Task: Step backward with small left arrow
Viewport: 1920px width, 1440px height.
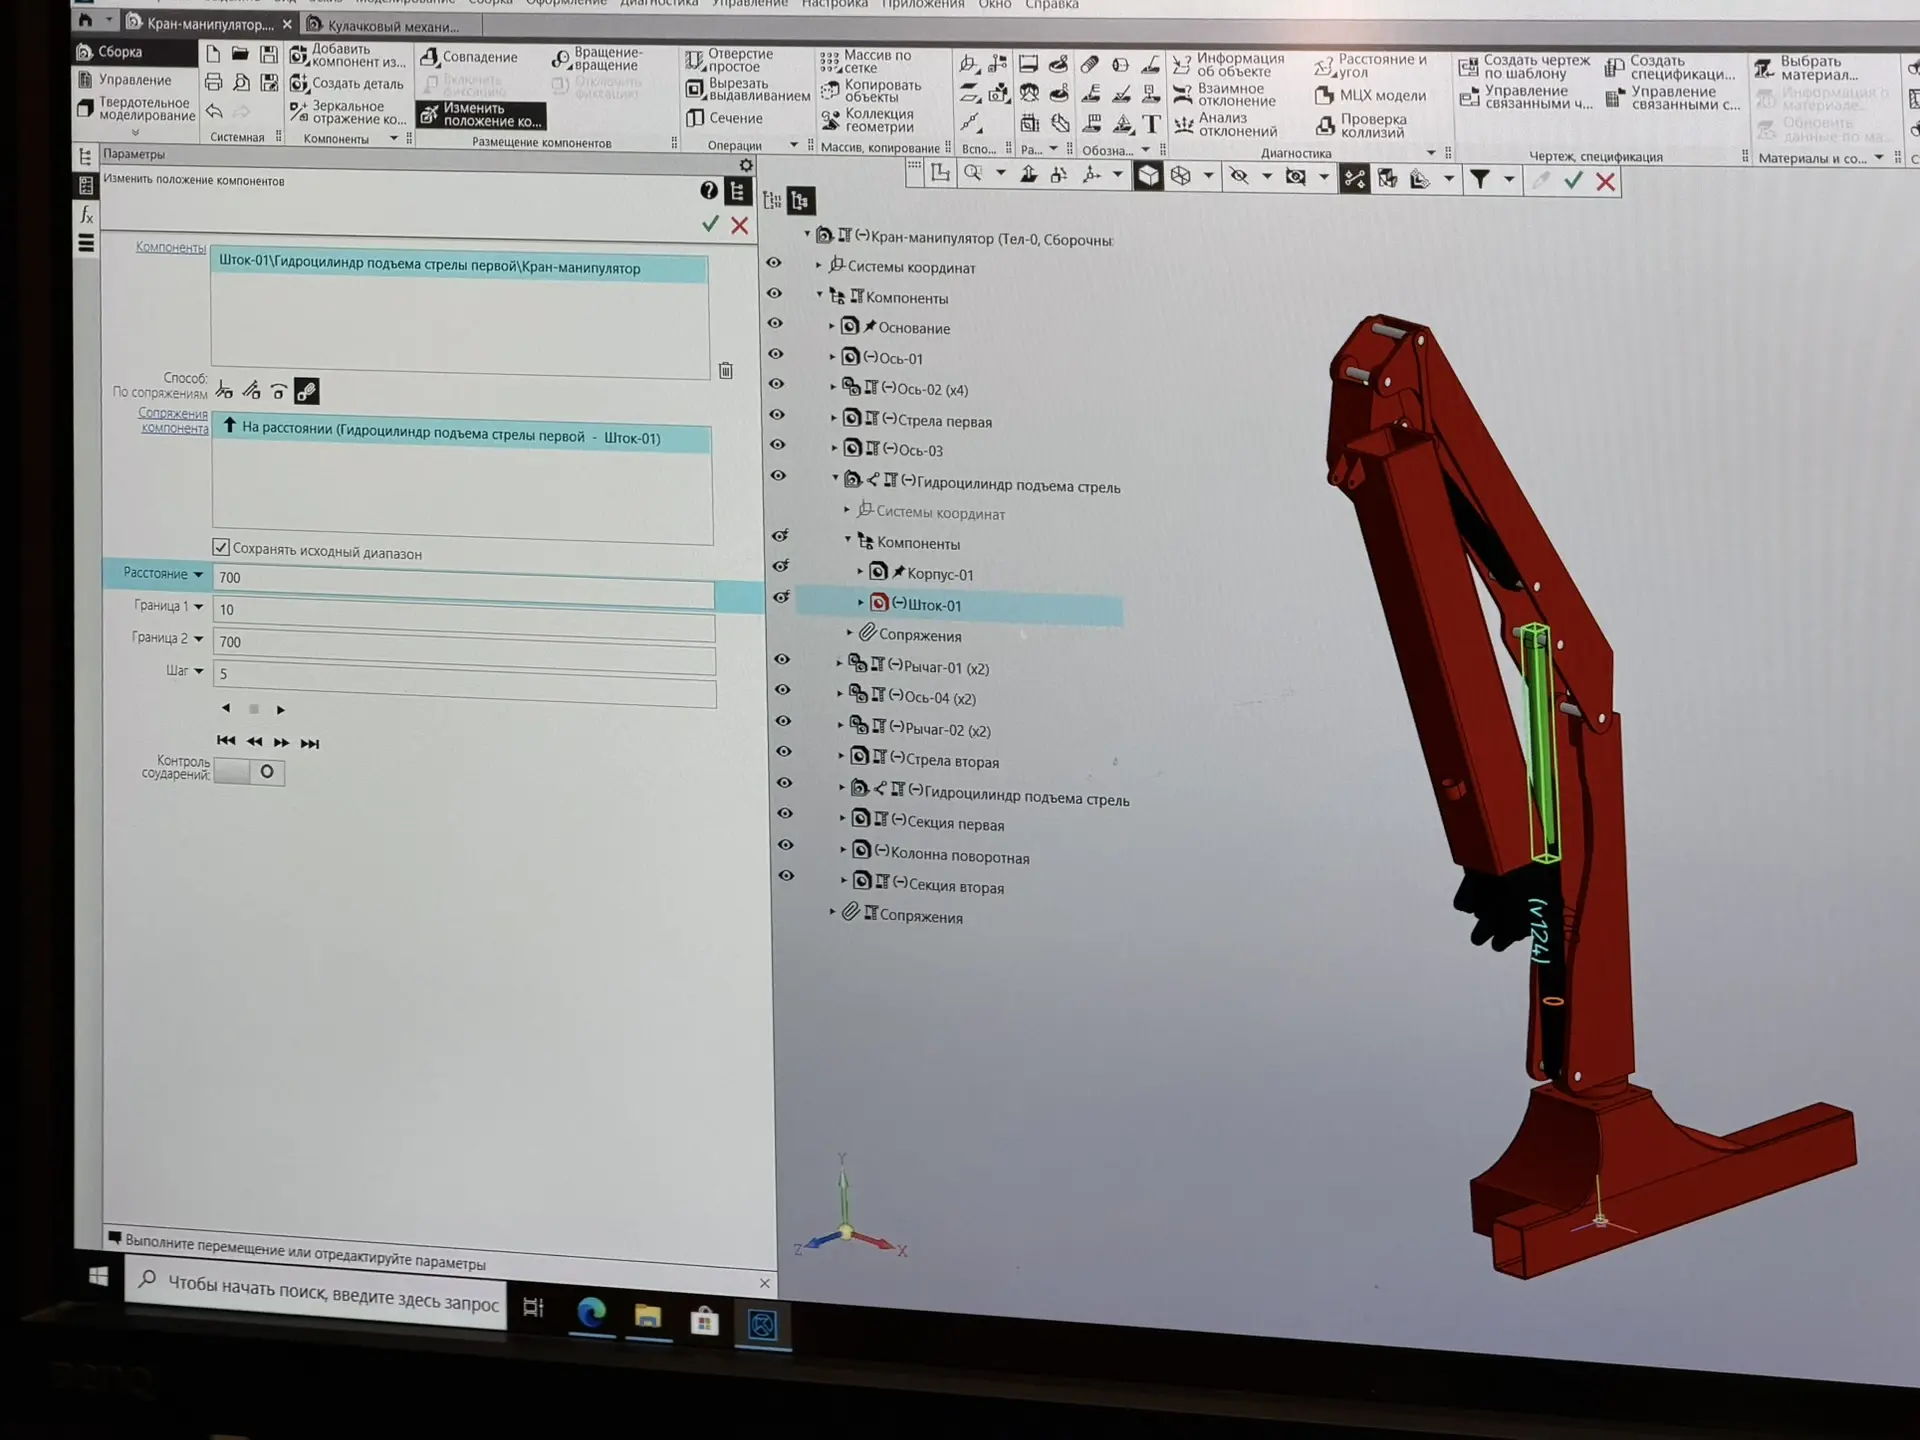Action: click(x=226, y=708)
